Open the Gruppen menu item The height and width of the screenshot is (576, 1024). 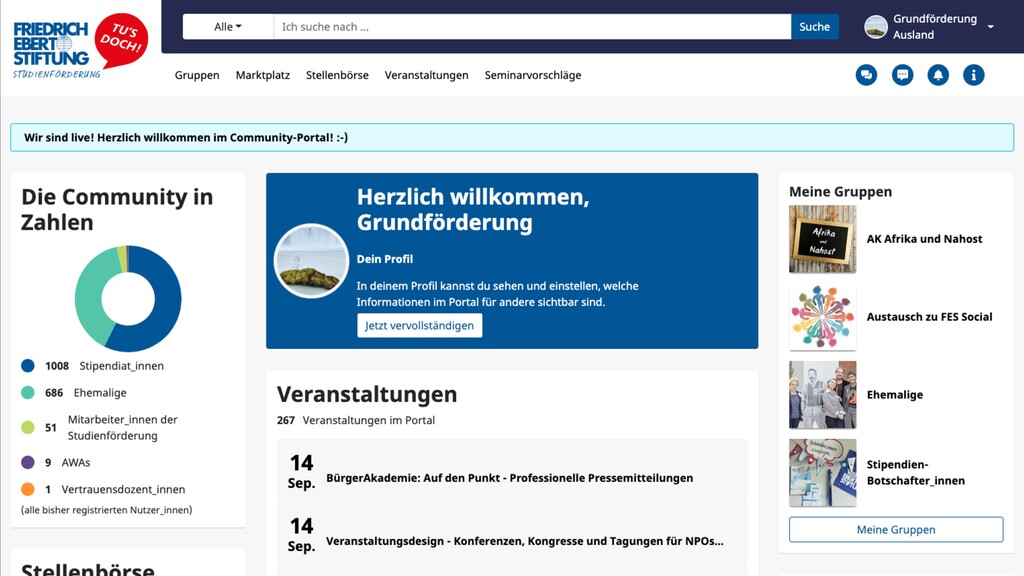click(197, 75)
